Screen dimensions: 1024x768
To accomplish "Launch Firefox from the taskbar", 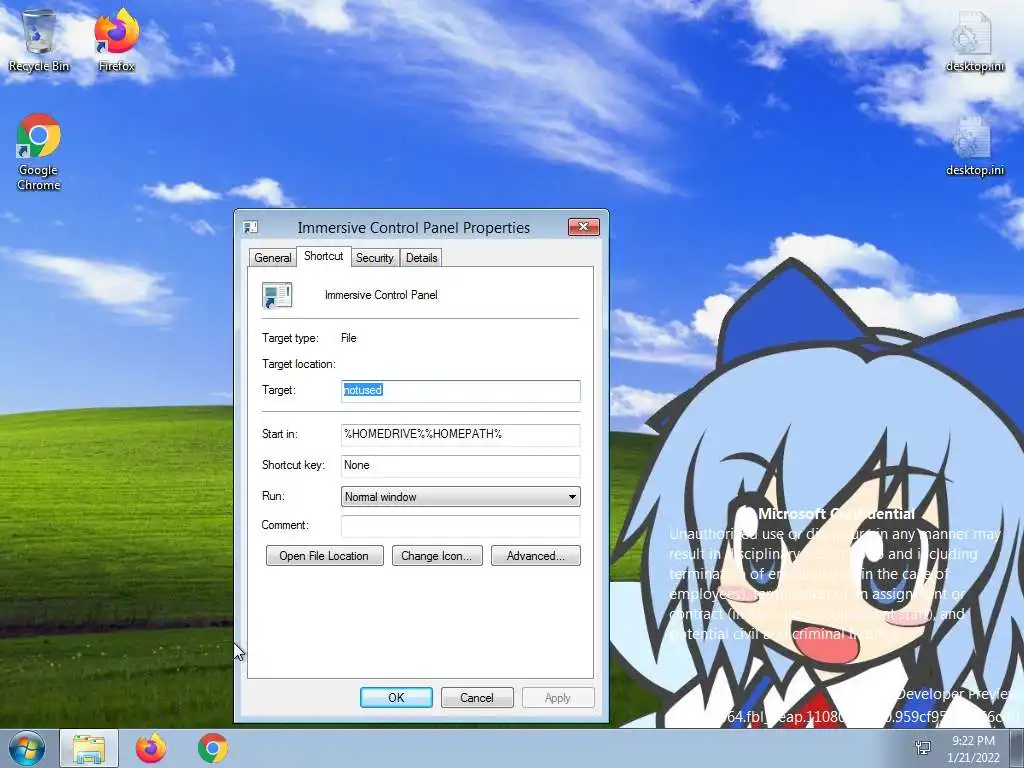I will coord(151,748).
